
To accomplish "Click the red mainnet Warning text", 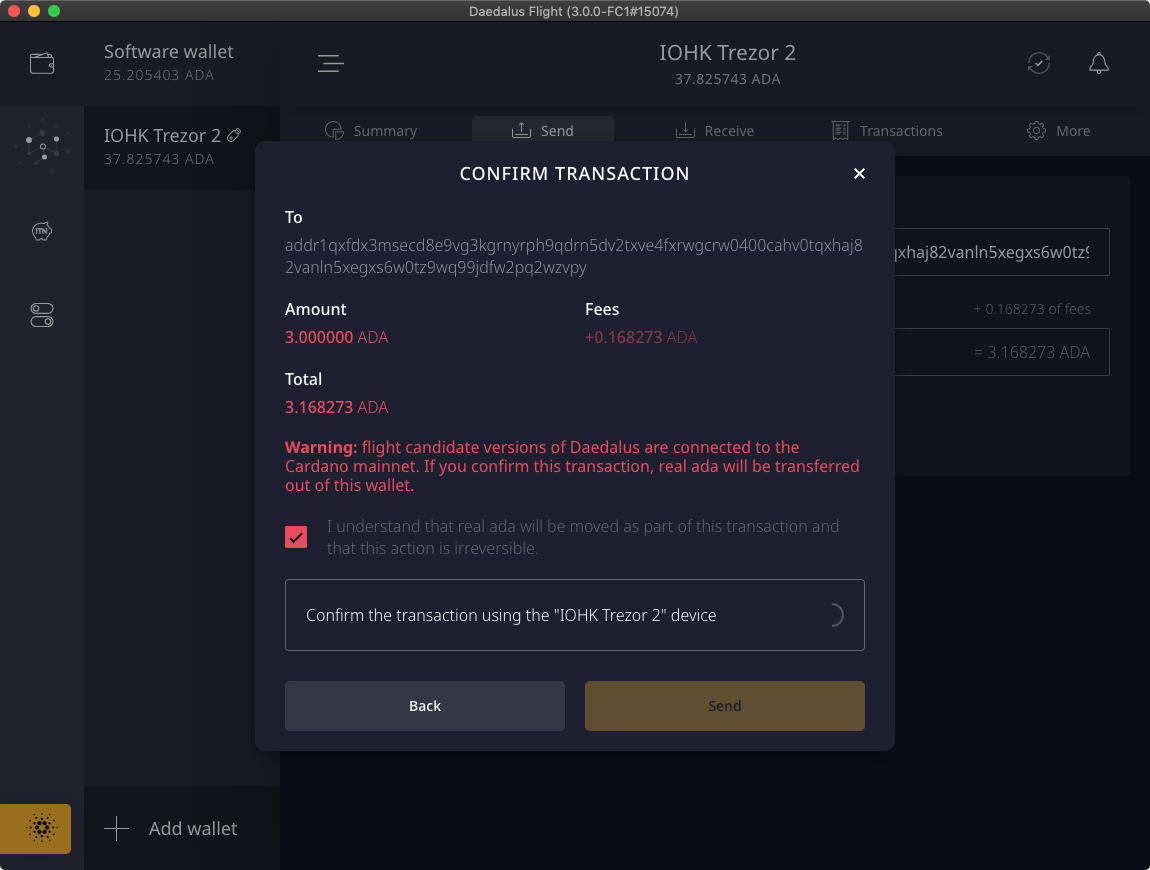I will 572,467.
